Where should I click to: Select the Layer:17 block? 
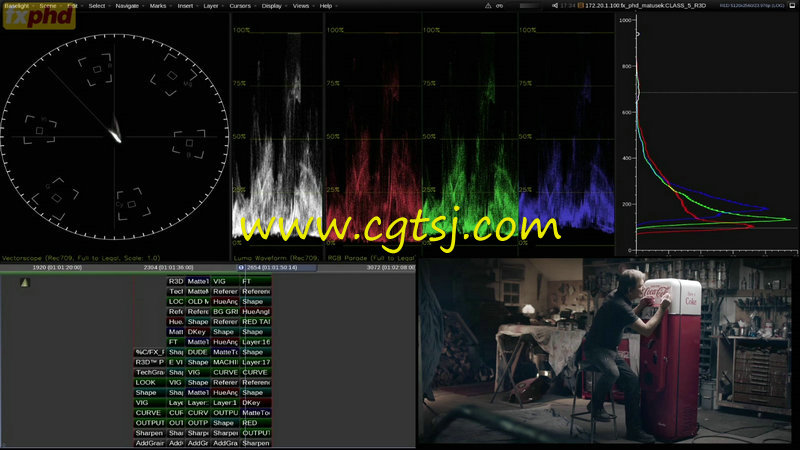(x=256, y=362)
